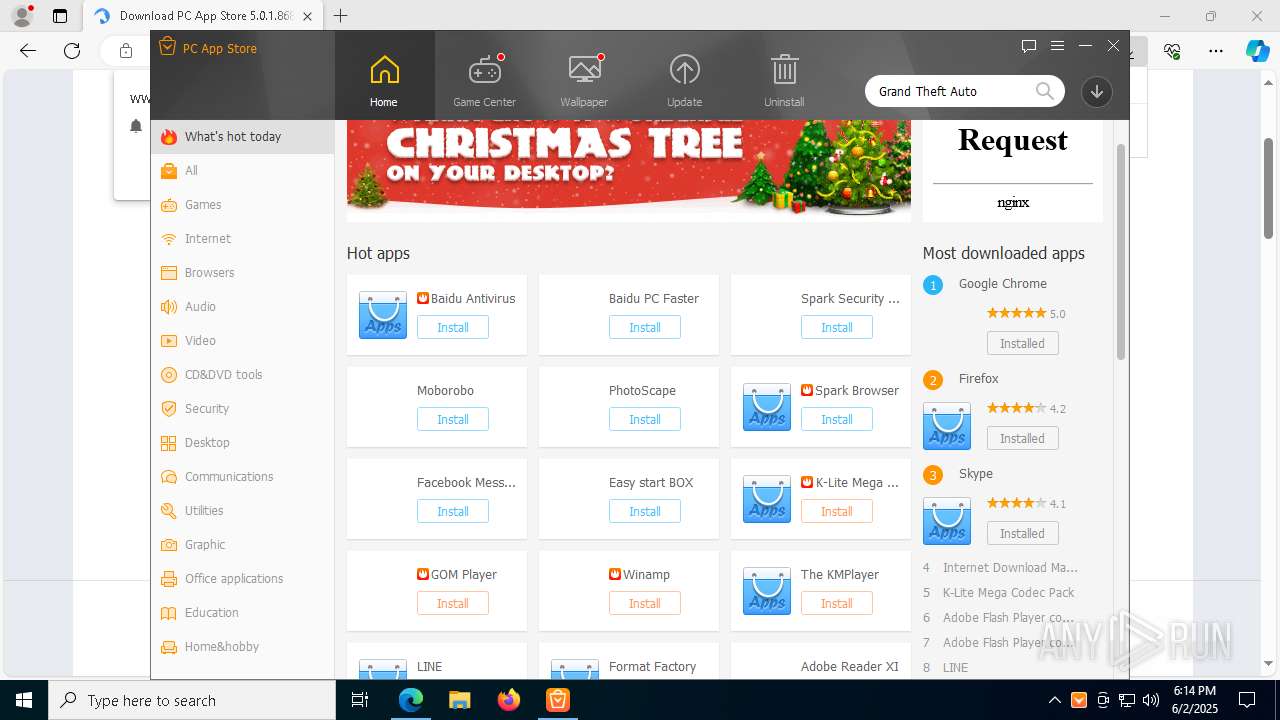The width and height of the screenshot is (1280, 720).
Task: Install Baidu PC Faster
Action: [645, 328]
